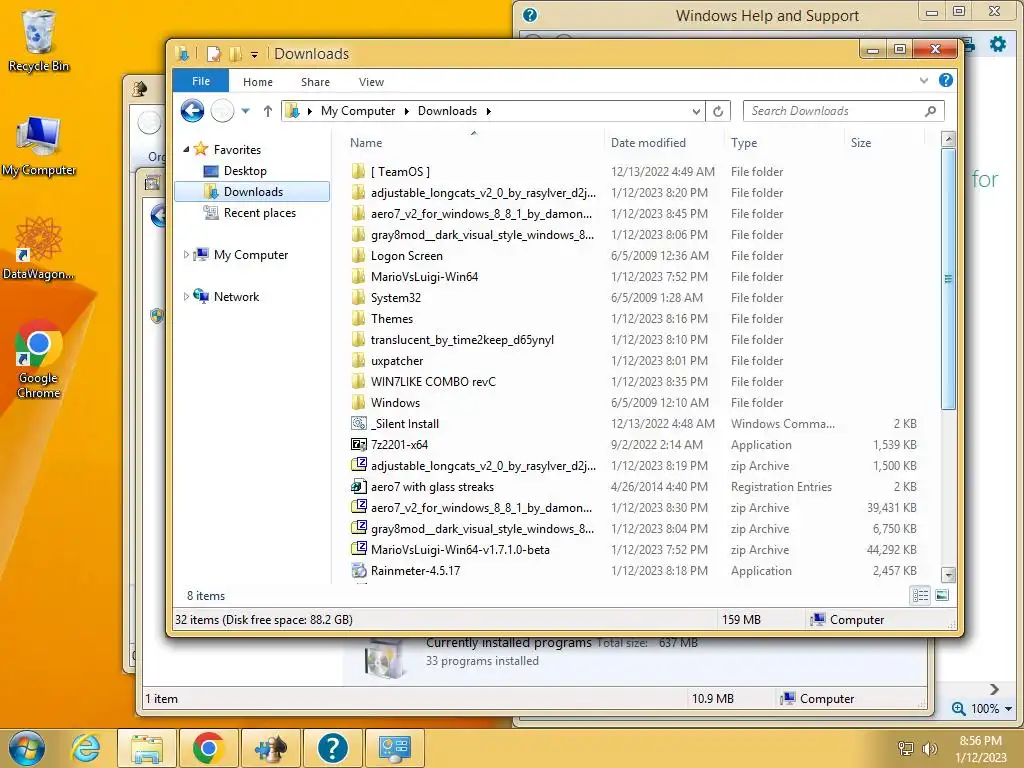Open Help and Support taskbar button

[x=332, y=748]
